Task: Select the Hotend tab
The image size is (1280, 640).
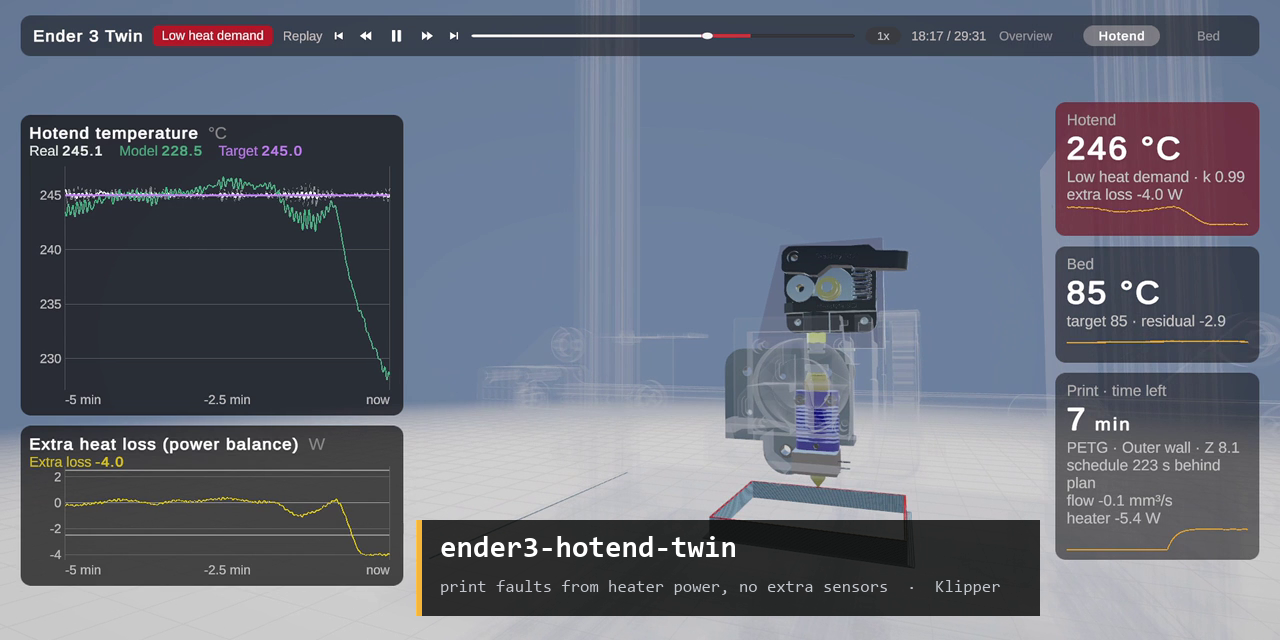Action: coord(1121,36)
